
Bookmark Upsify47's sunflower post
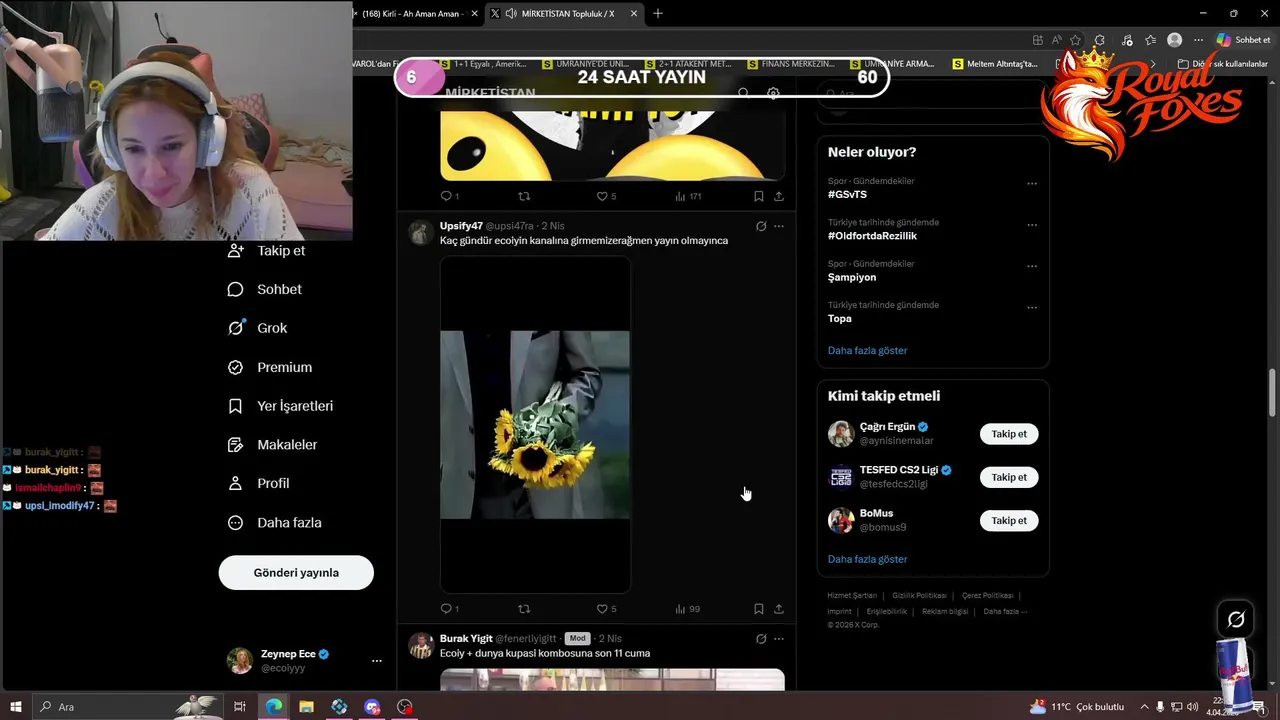pyautogui.click(x=759, y=608)
